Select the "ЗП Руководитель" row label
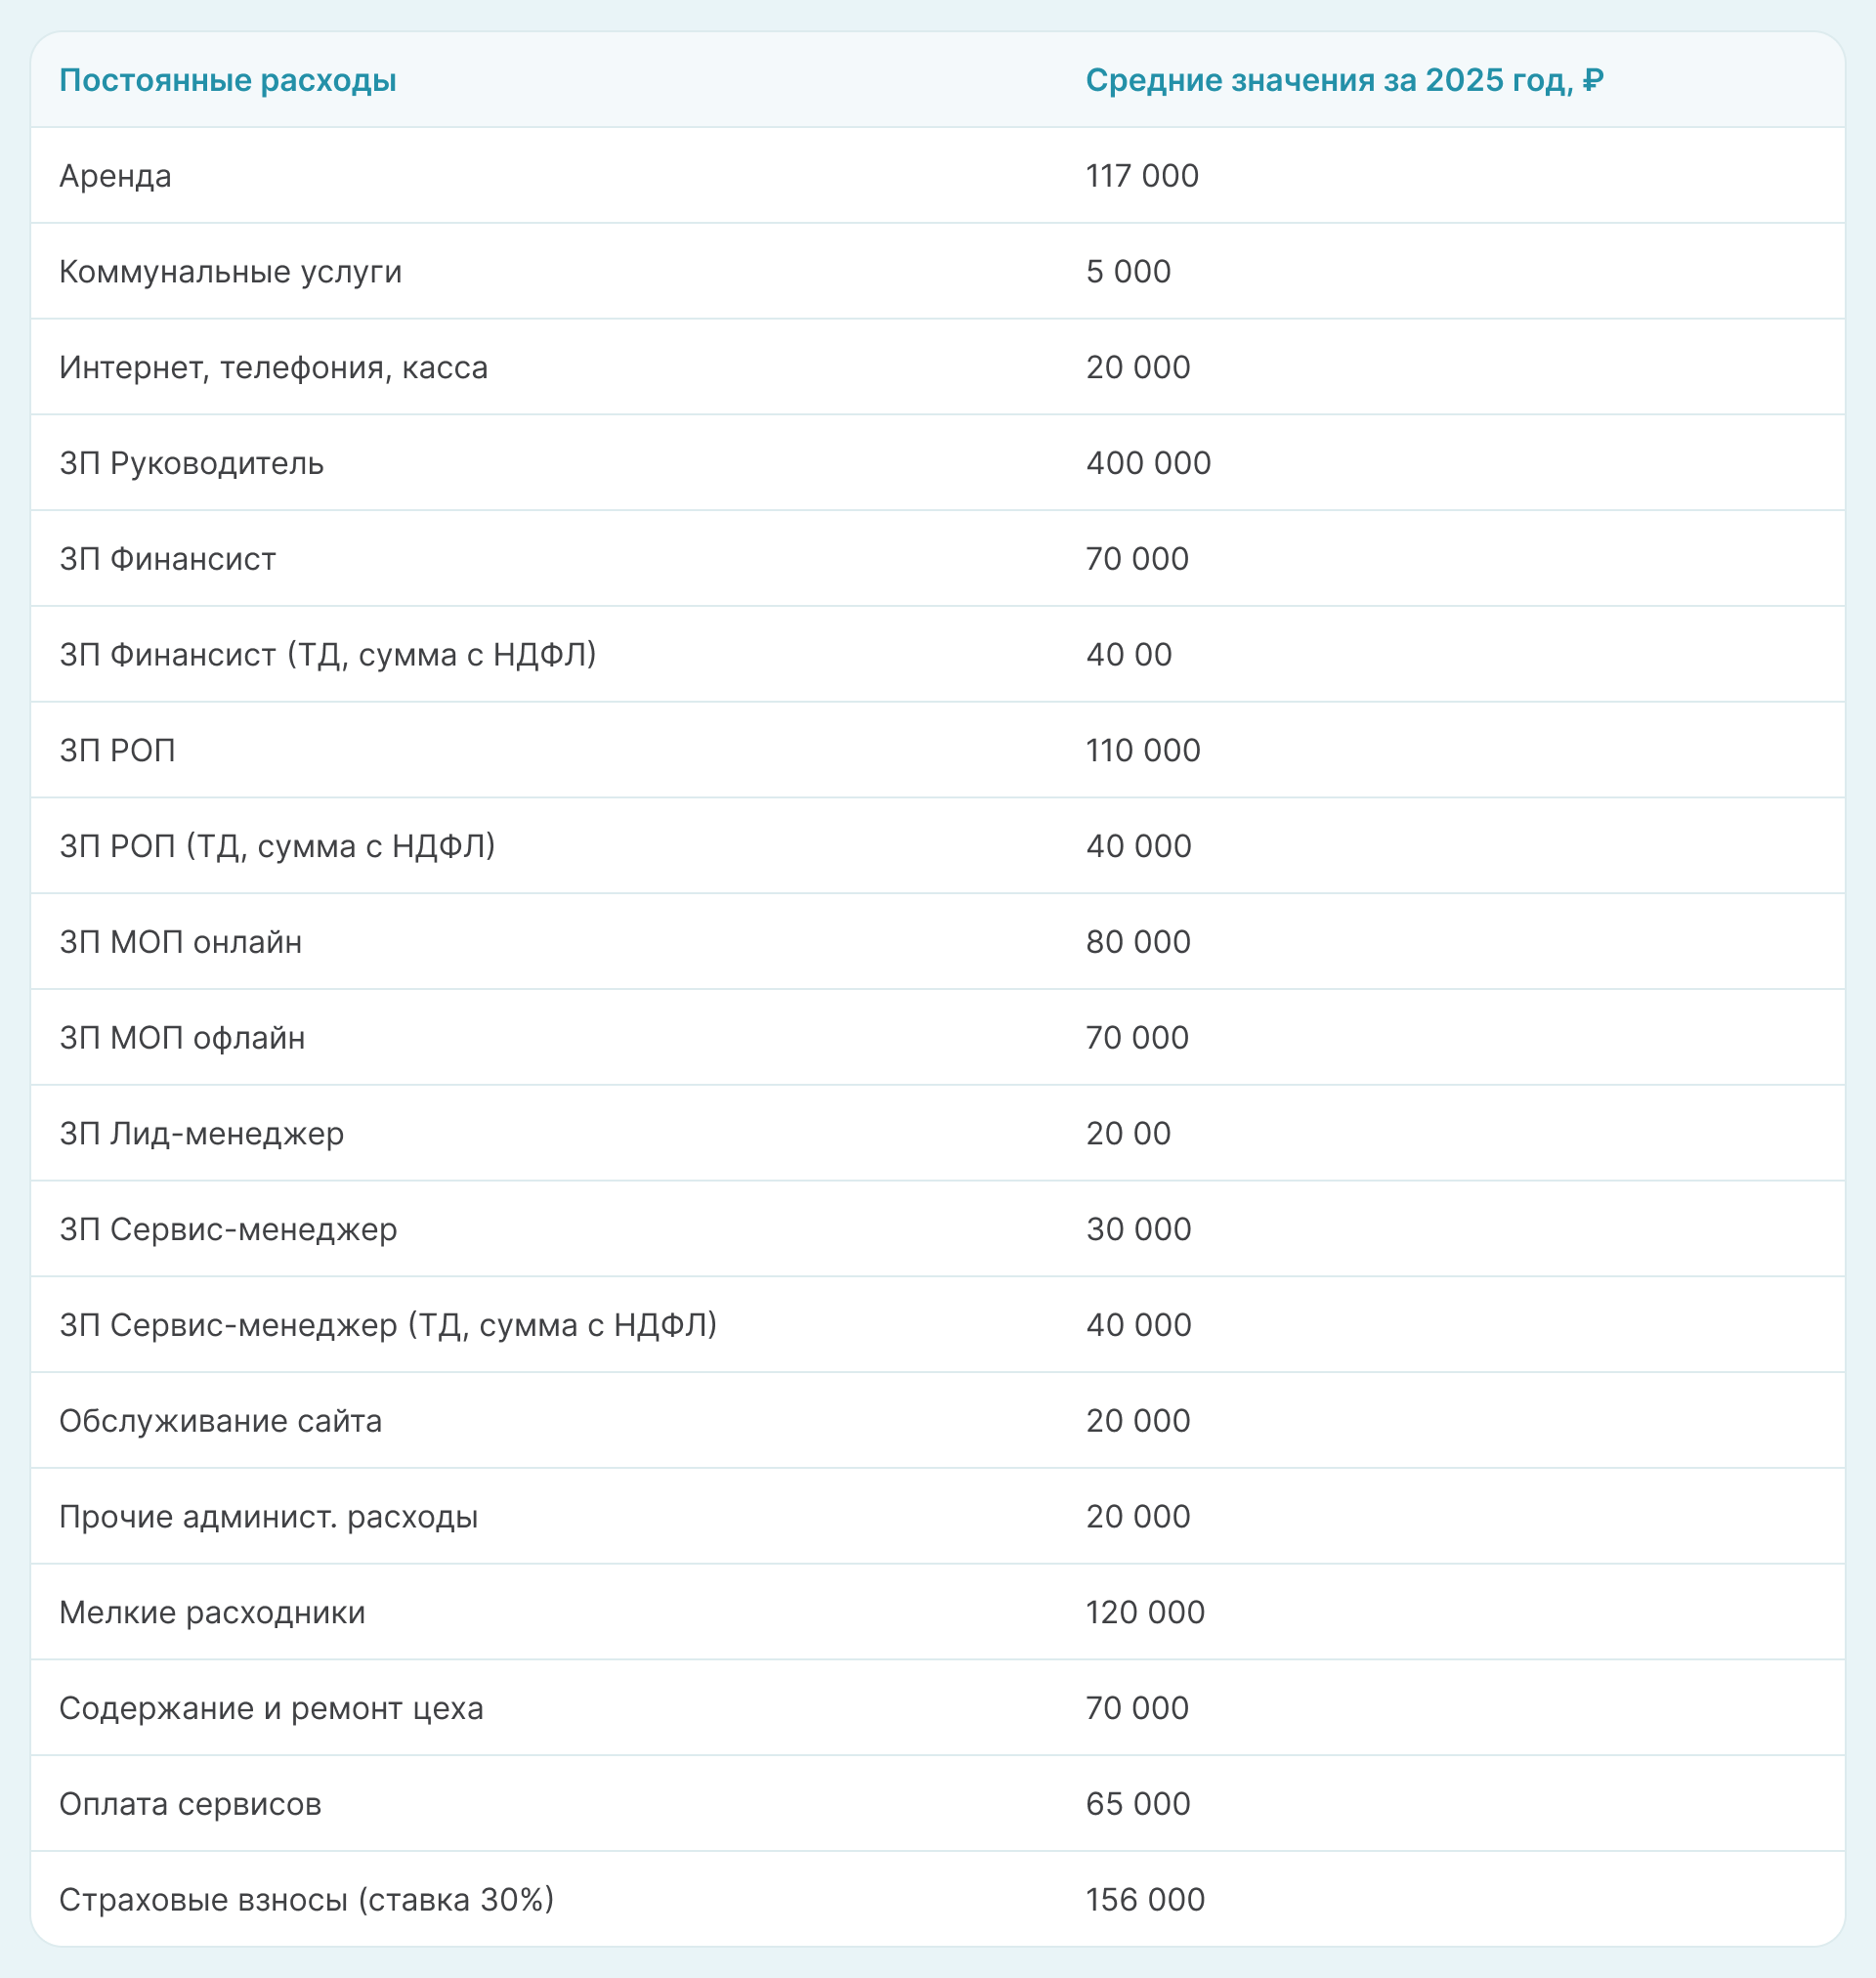This screenshot has width=1876, height=1978. (191, 463)
